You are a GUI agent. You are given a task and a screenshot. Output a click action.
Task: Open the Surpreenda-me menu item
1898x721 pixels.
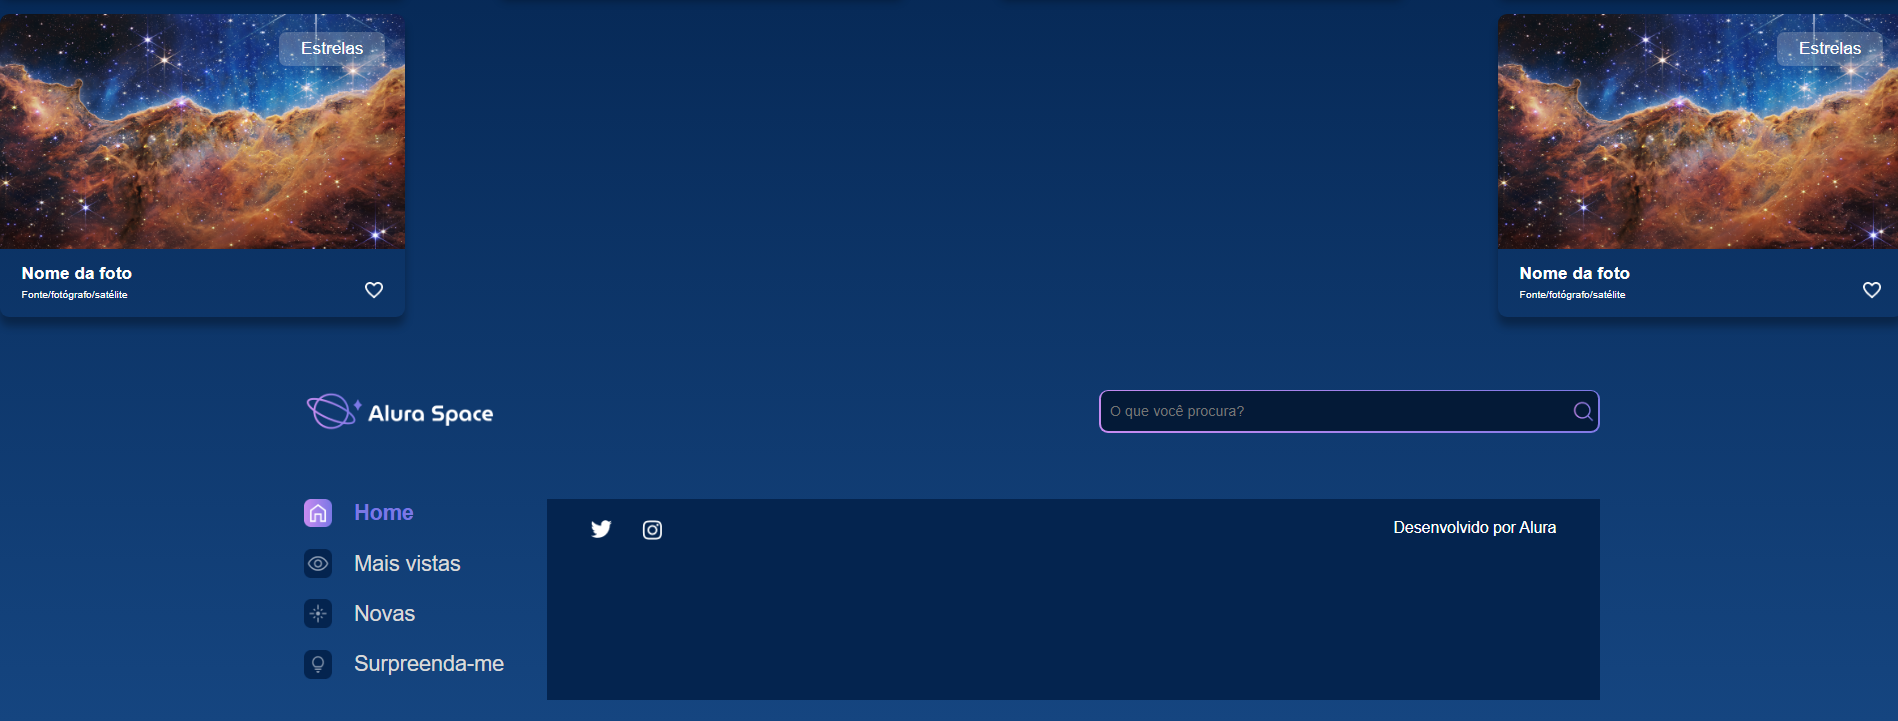429,664
